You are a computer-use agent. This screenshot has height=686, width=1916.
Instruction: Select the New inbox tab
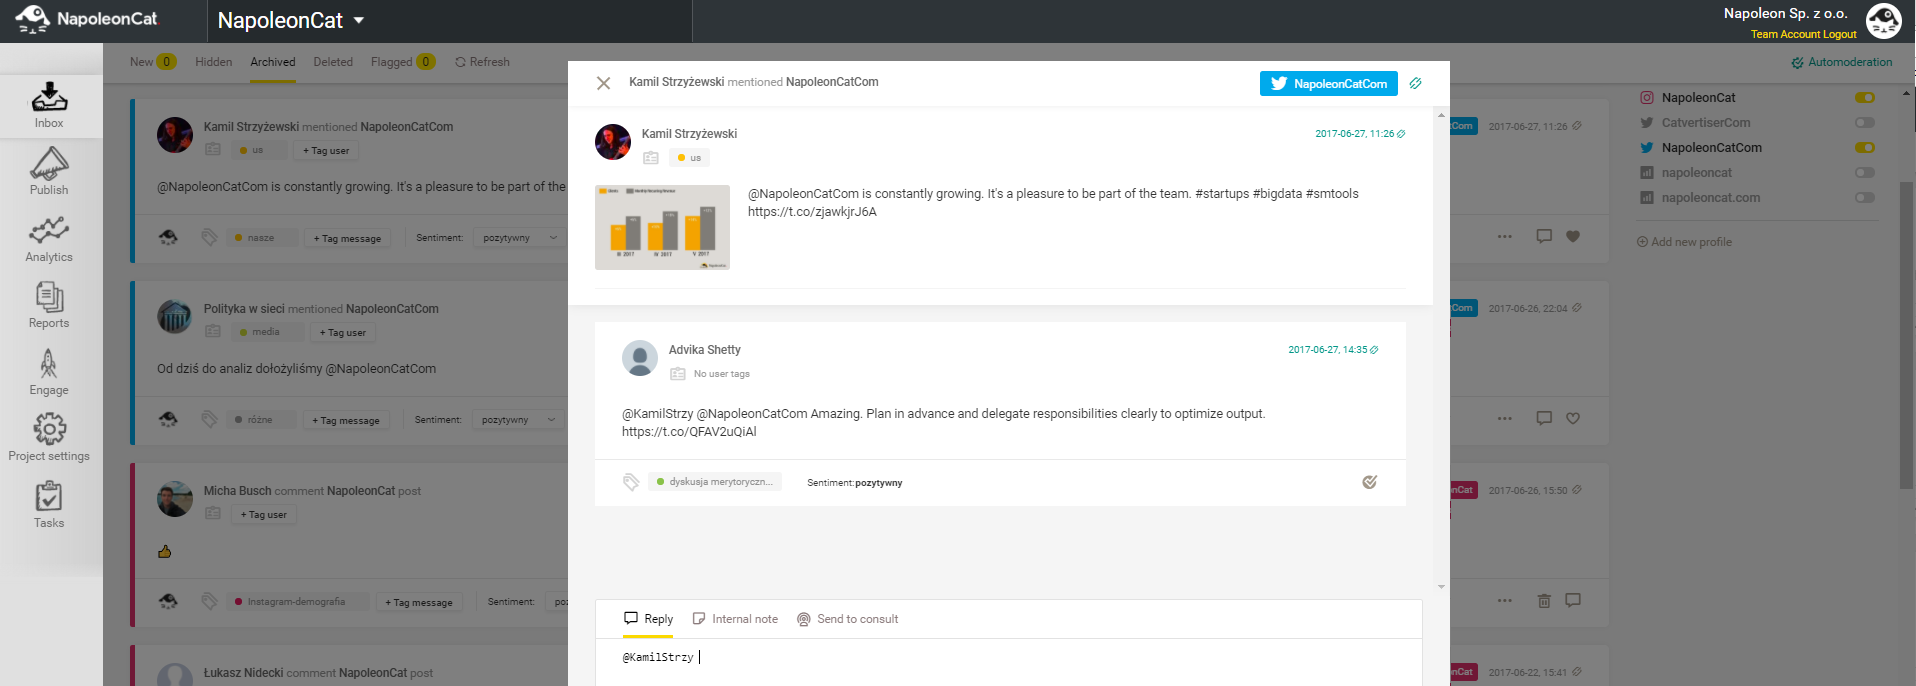153,62
